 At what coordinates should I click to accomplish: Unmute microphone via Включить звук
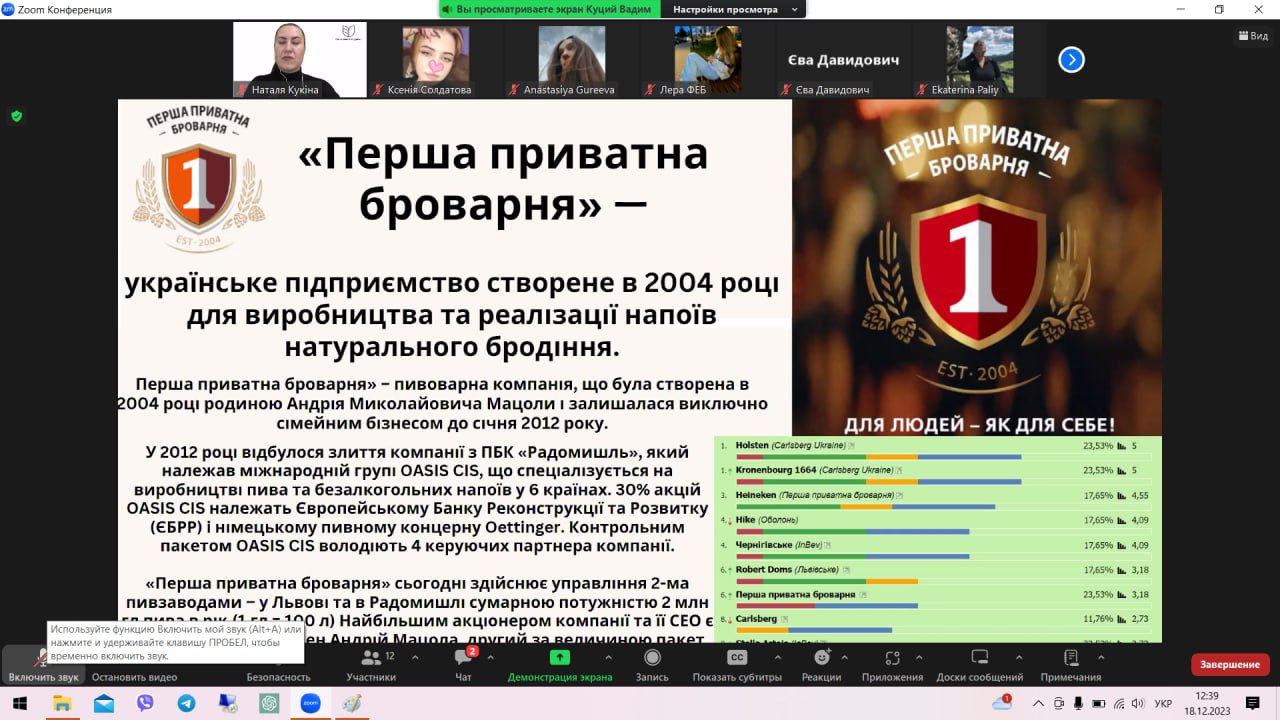(42, 659)
